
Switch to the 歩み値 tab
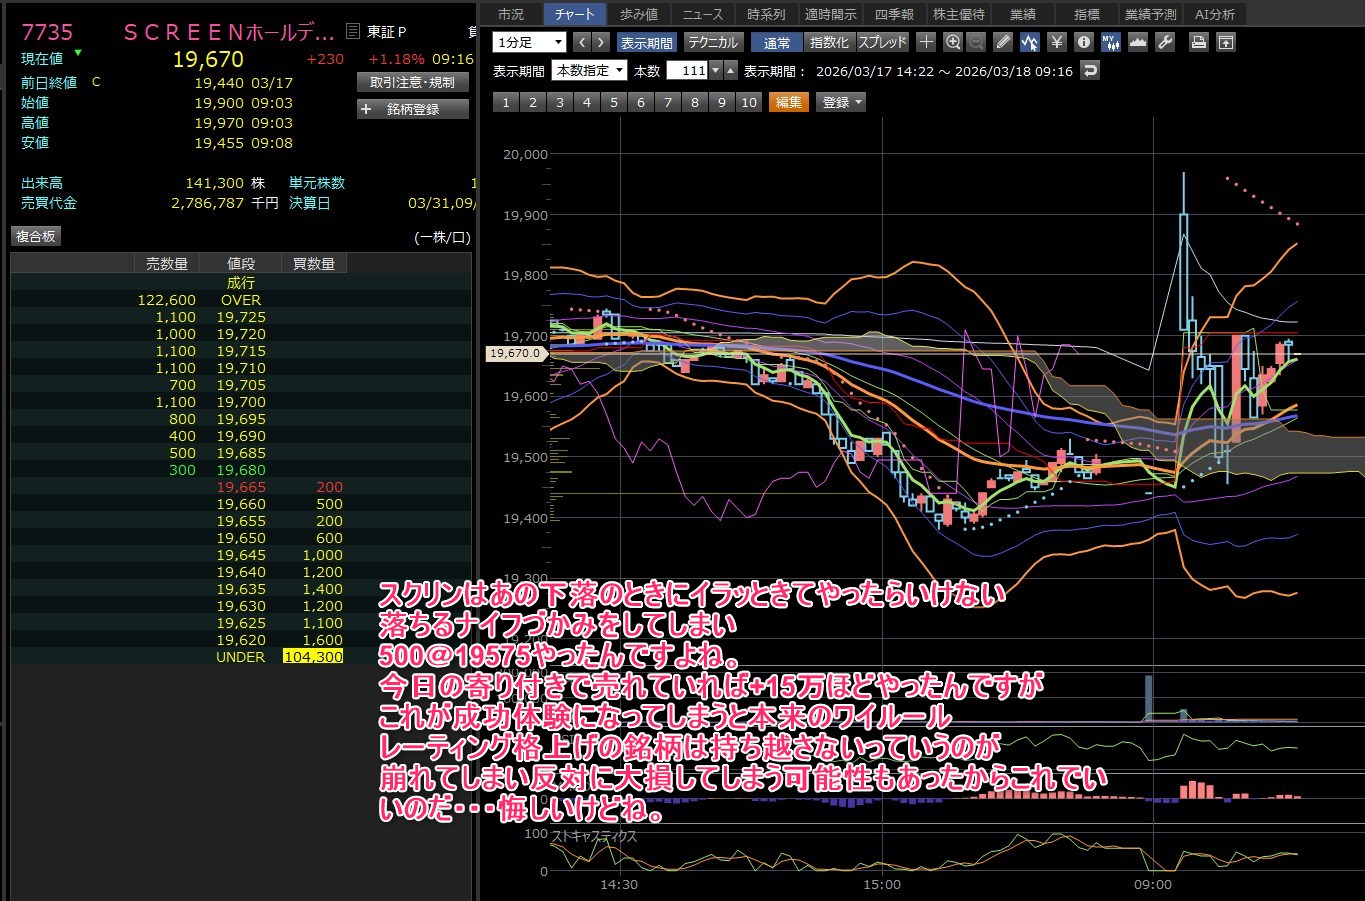pos(639,14)
